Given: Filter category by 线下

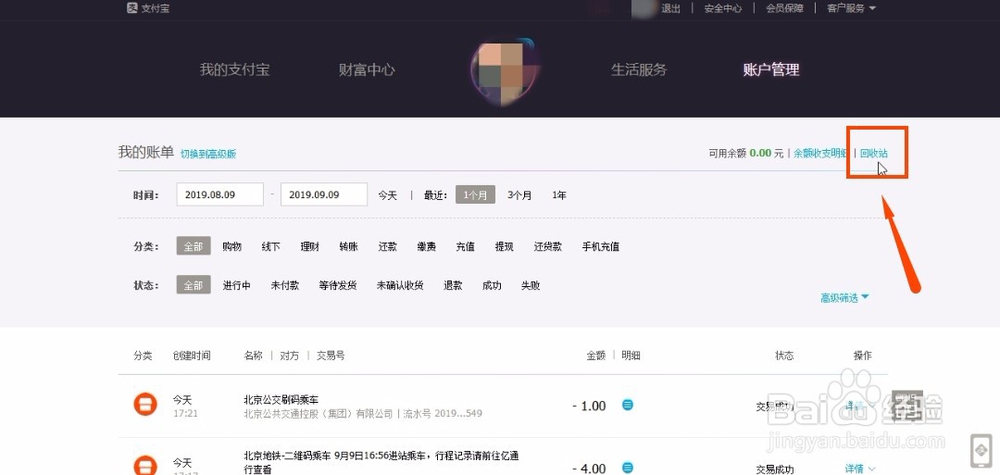Looking at the screenshot, I should (271, 247).
